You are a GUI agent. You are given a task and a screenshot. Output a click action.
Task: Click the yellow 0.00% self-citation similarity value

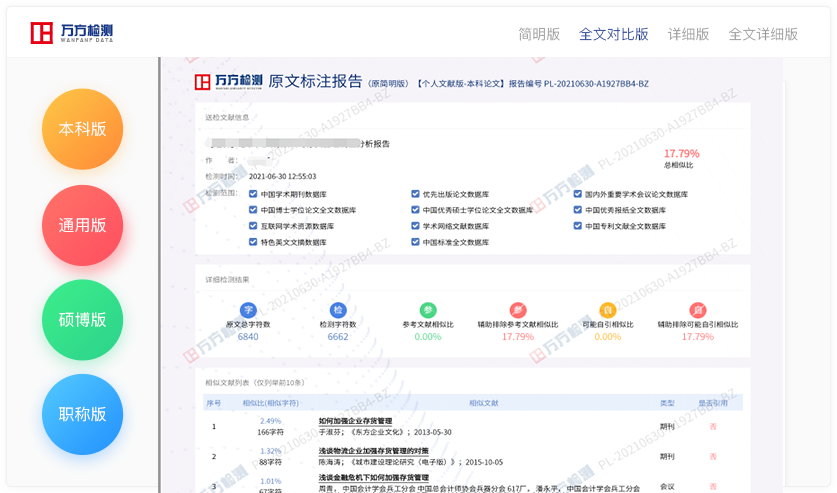click(607, 337)
